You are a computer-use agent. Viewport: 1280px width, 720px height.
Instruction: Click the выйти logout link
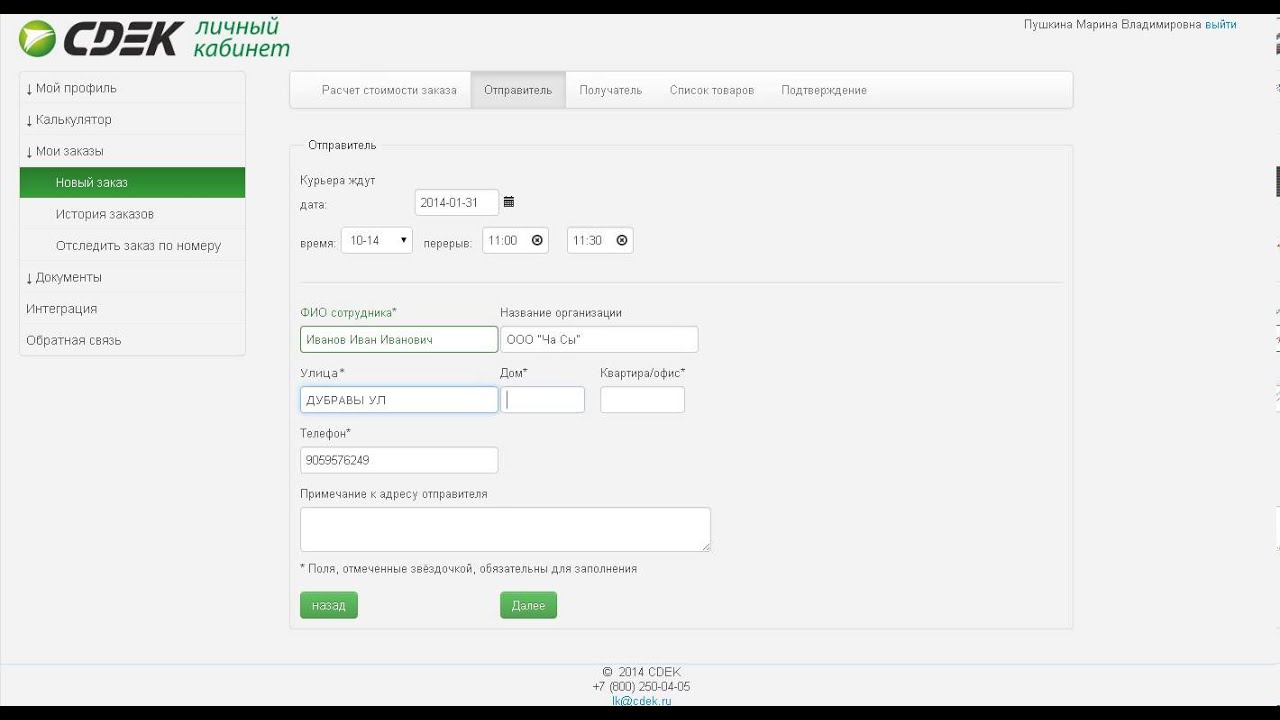1221,25
